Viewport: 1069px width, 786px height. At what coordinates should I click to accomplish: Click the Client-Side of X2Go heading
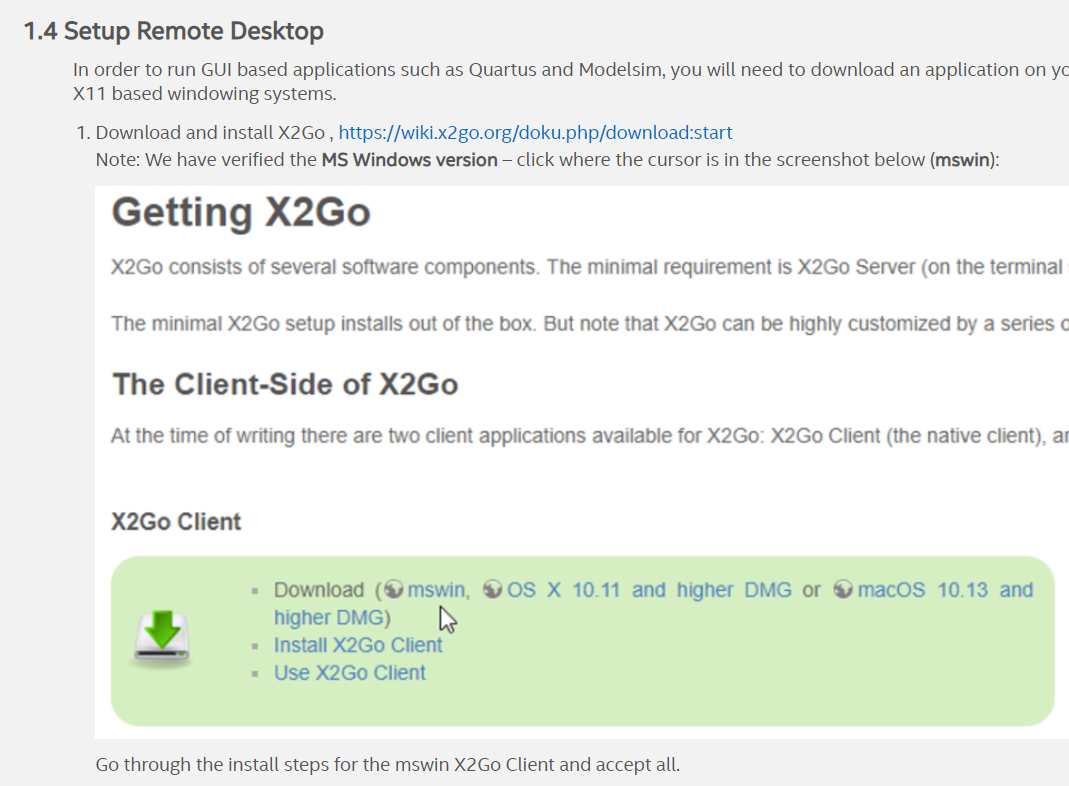284,384
